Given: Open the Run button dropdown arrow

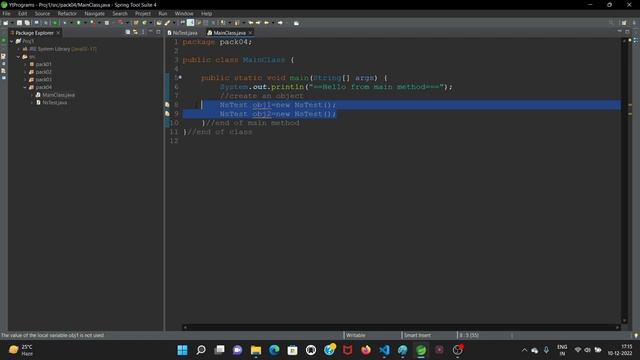Looking at the screenshot, I should point(85,23).
